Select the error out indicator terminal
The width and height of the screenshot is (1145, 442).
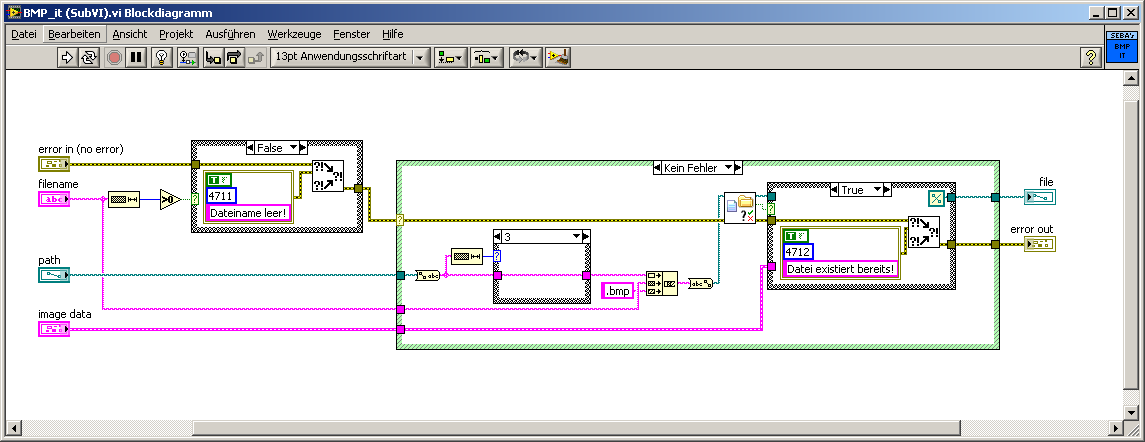click(1039, 244)
